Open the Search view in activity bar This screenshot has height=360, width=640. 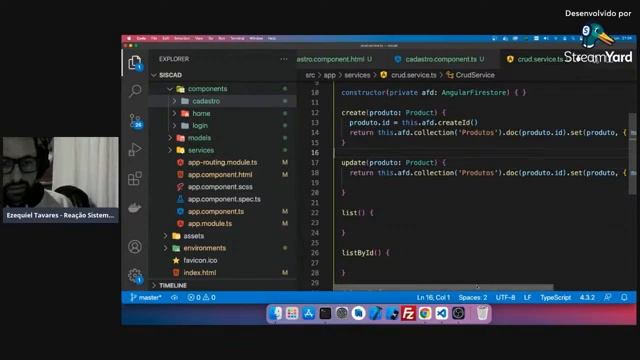[135, 90]
